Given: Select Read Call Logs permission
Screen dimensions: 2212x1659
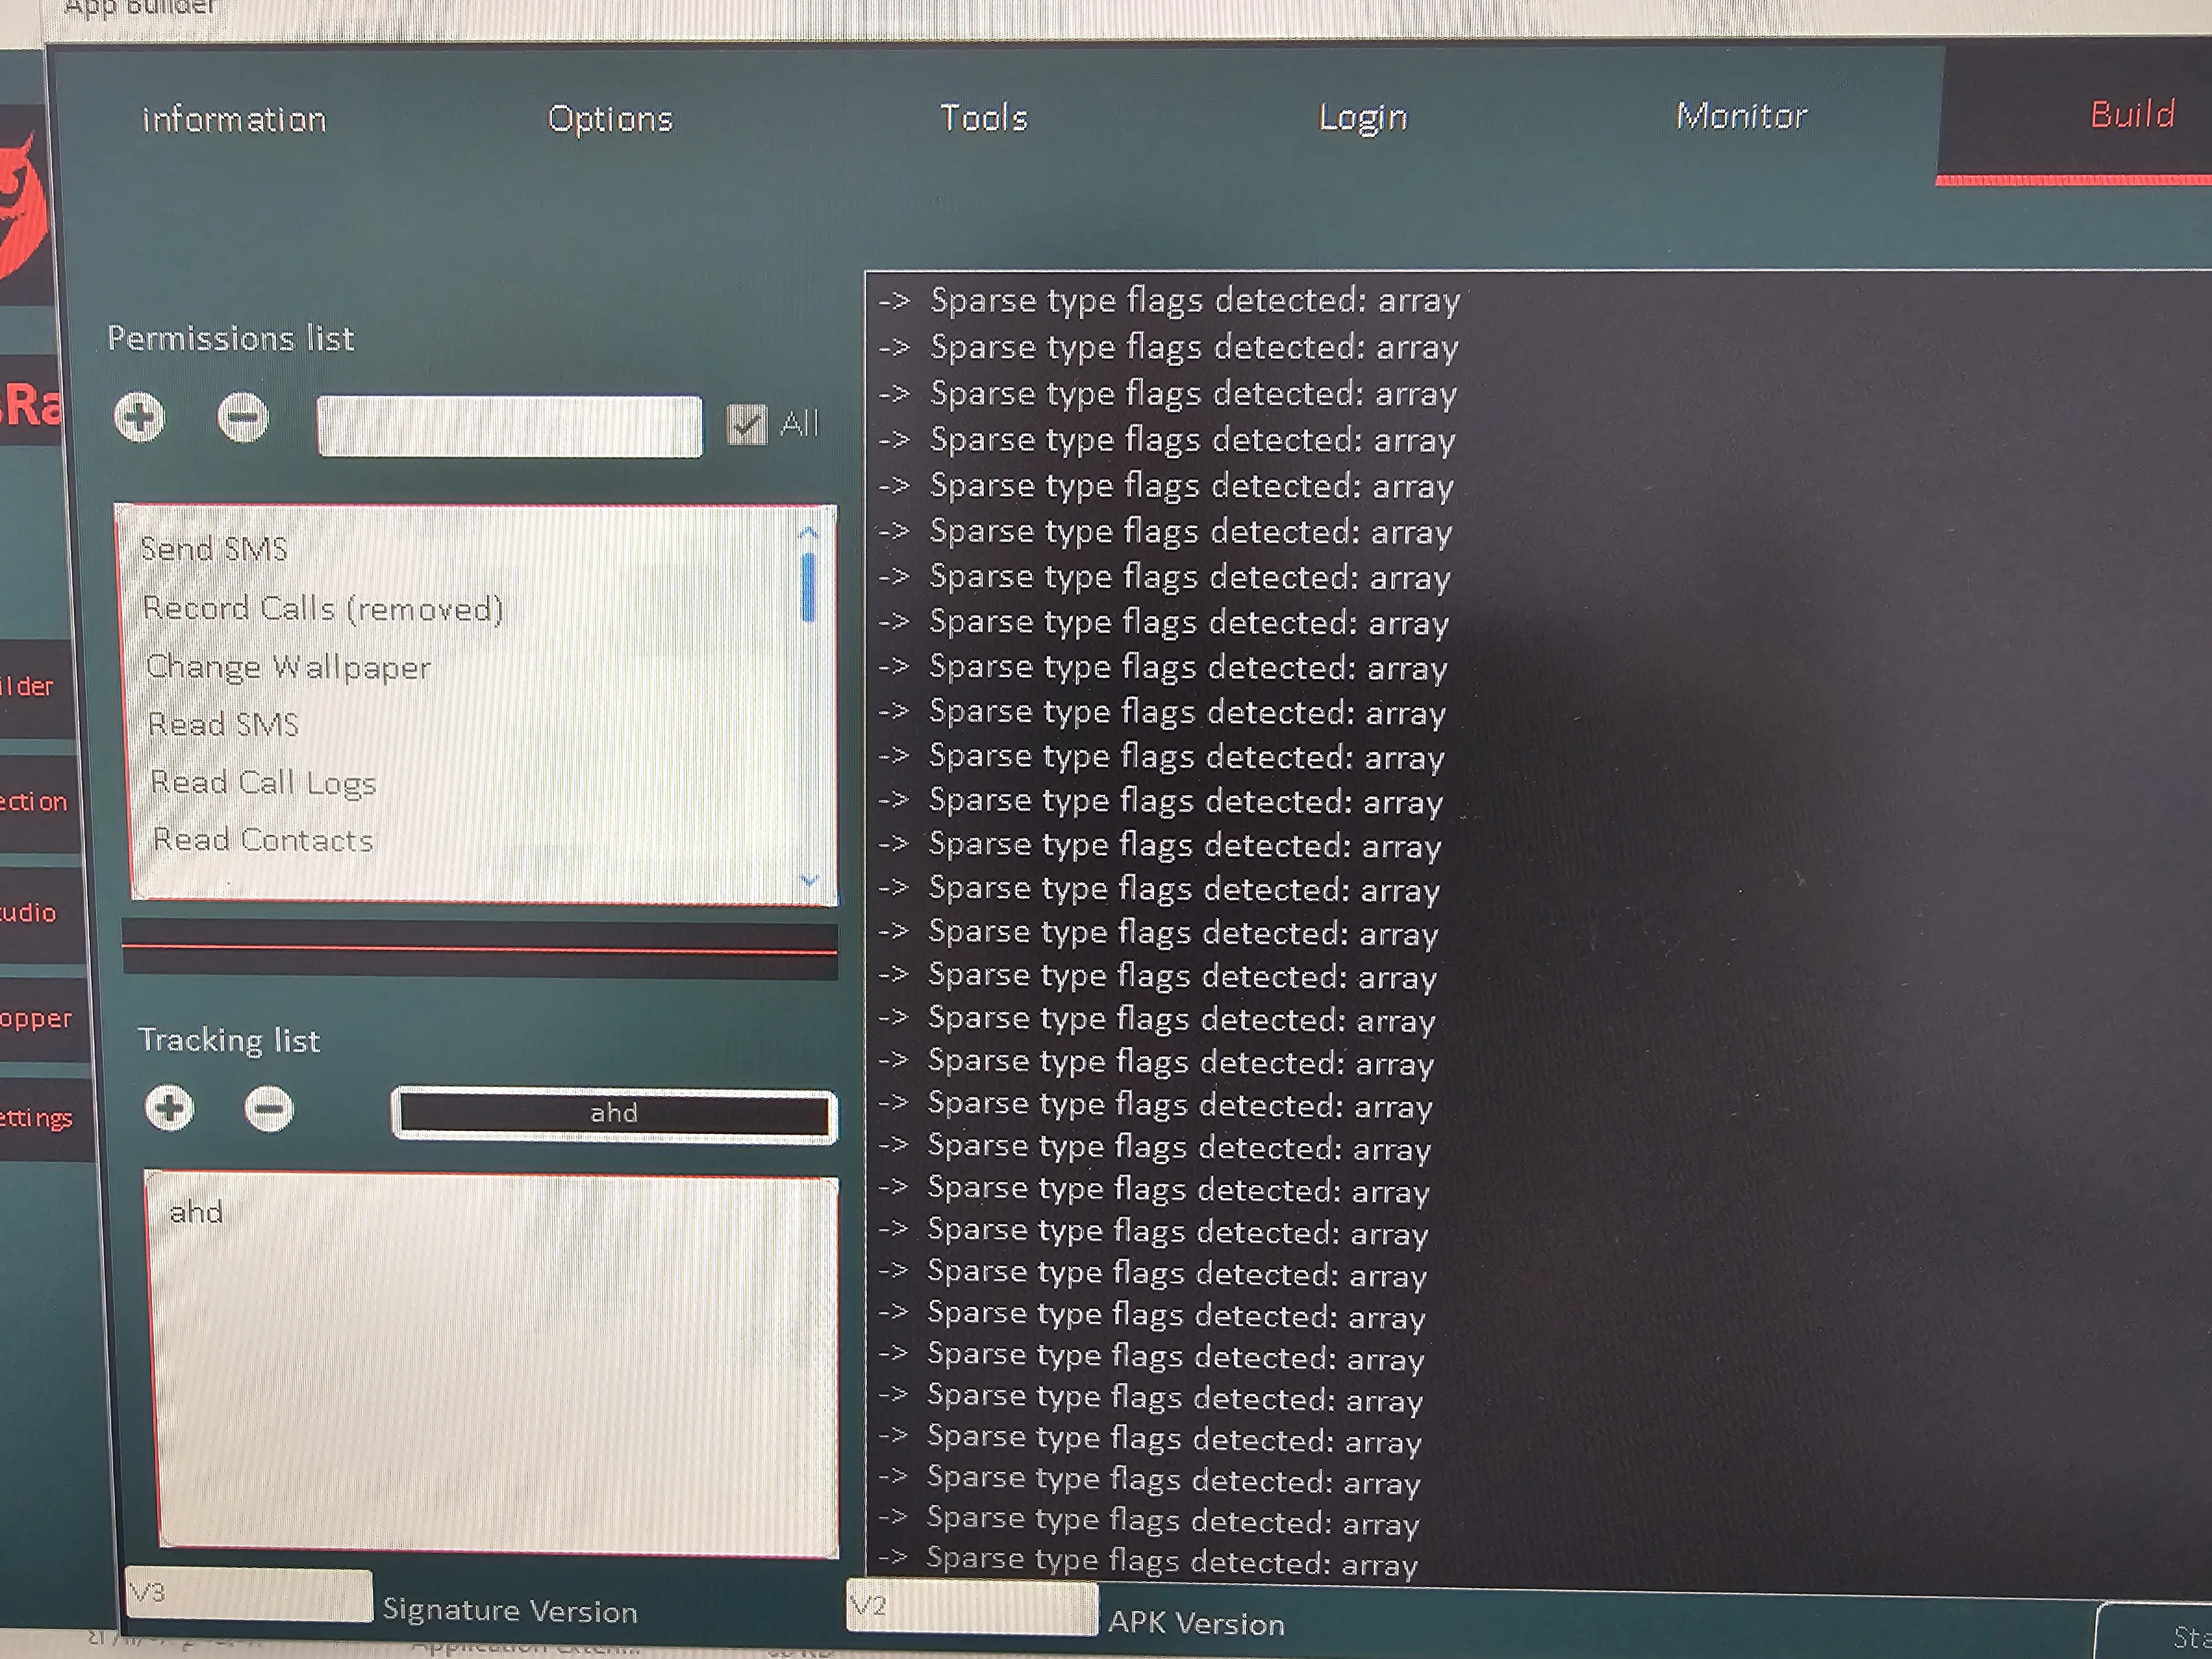Looking at the screenshot, I should point(263,782).
